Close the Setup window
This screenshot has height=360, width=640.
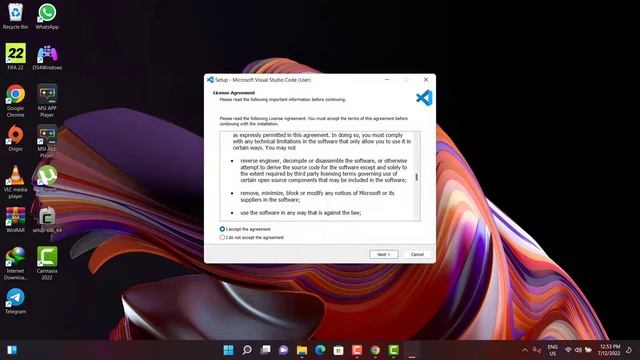(x=426, y=80)
